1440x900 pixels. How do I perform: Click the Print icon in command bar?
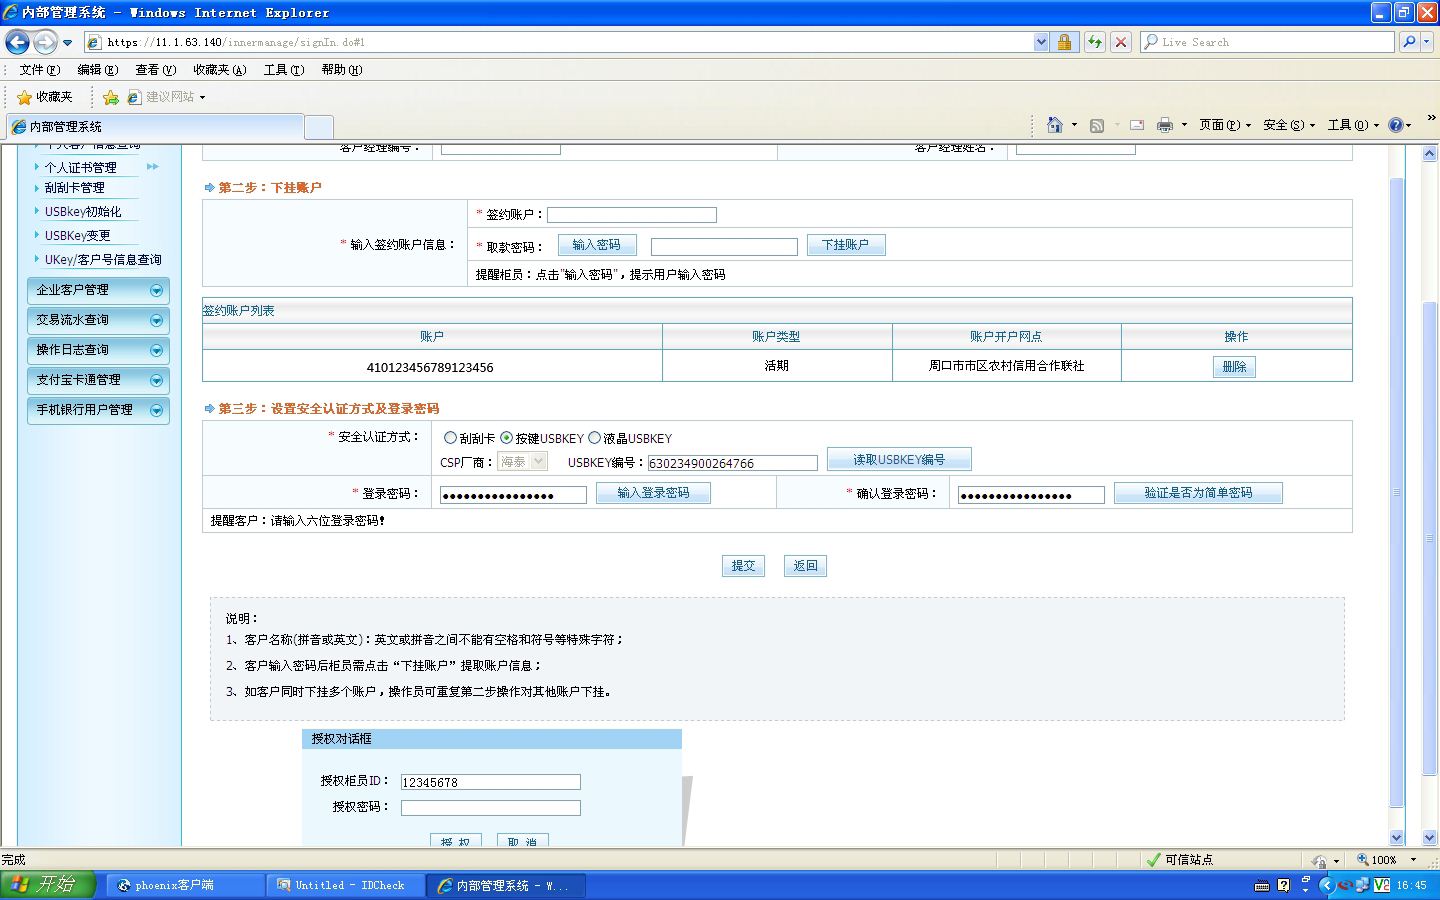[x=1164, y=125]
